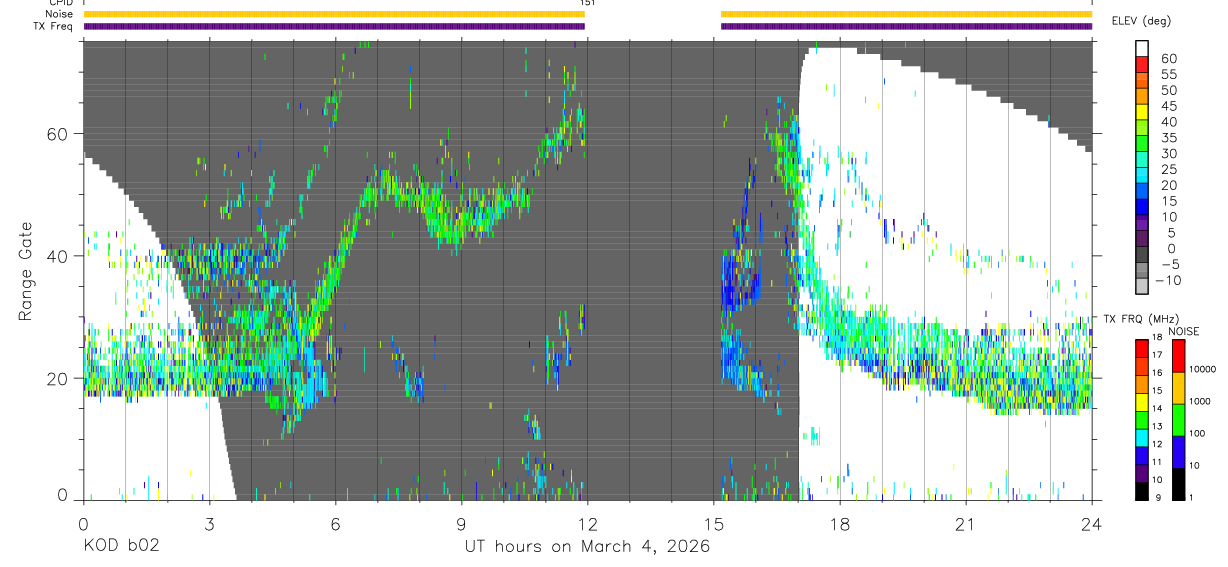Screen dimensions: 1228x567
Task: Pick the black bottom swatch in TX FRQ legend
Action: point(1143,491)
